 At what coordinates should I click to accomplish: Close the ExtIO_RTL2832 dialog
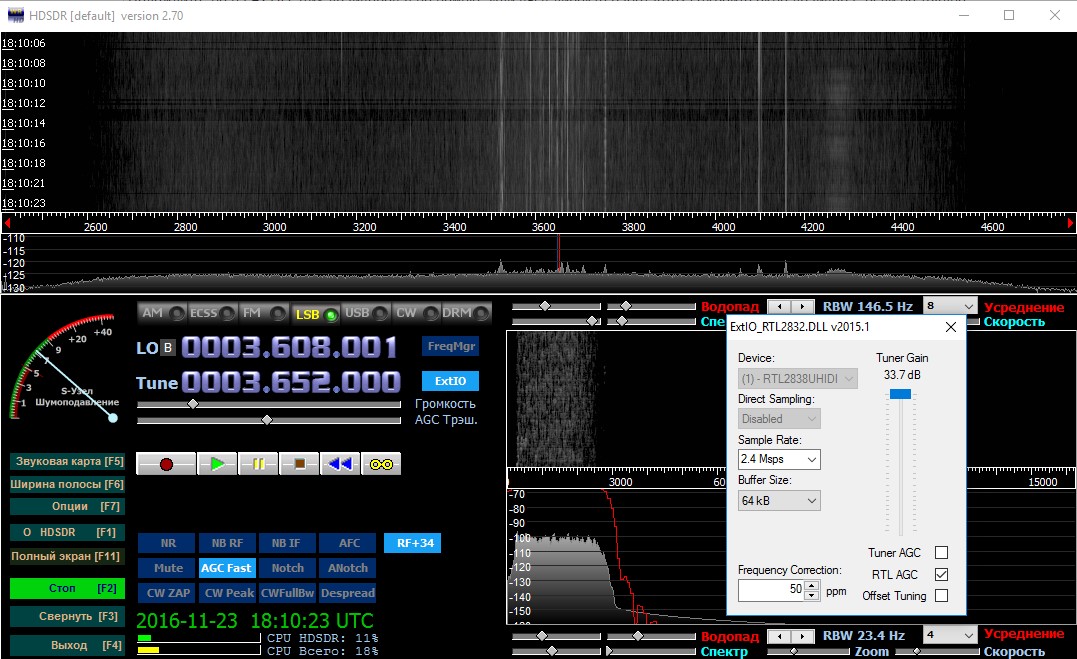coord(951,327)
